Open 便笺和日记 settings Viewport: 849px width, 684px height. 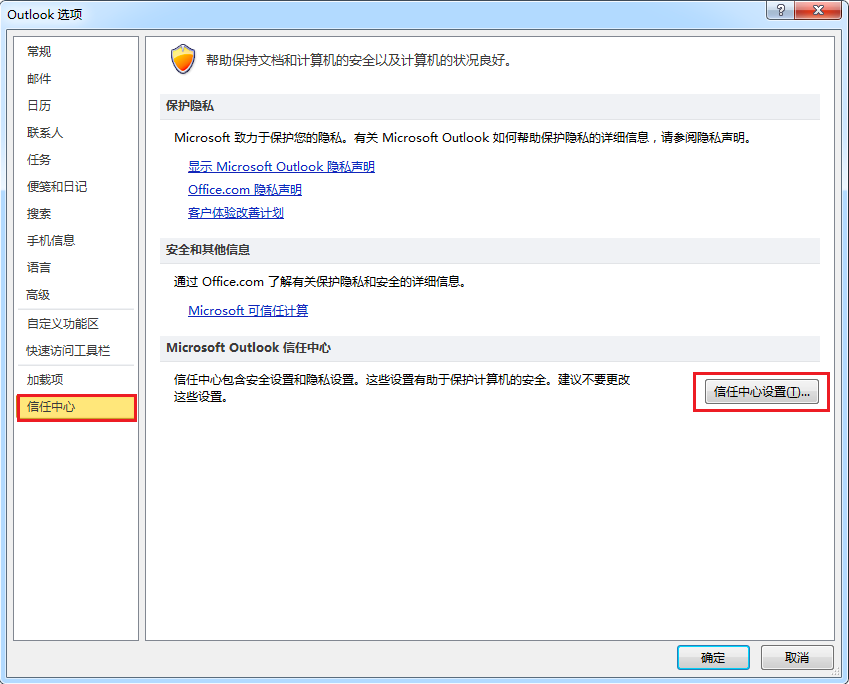[x=57, y=187]
